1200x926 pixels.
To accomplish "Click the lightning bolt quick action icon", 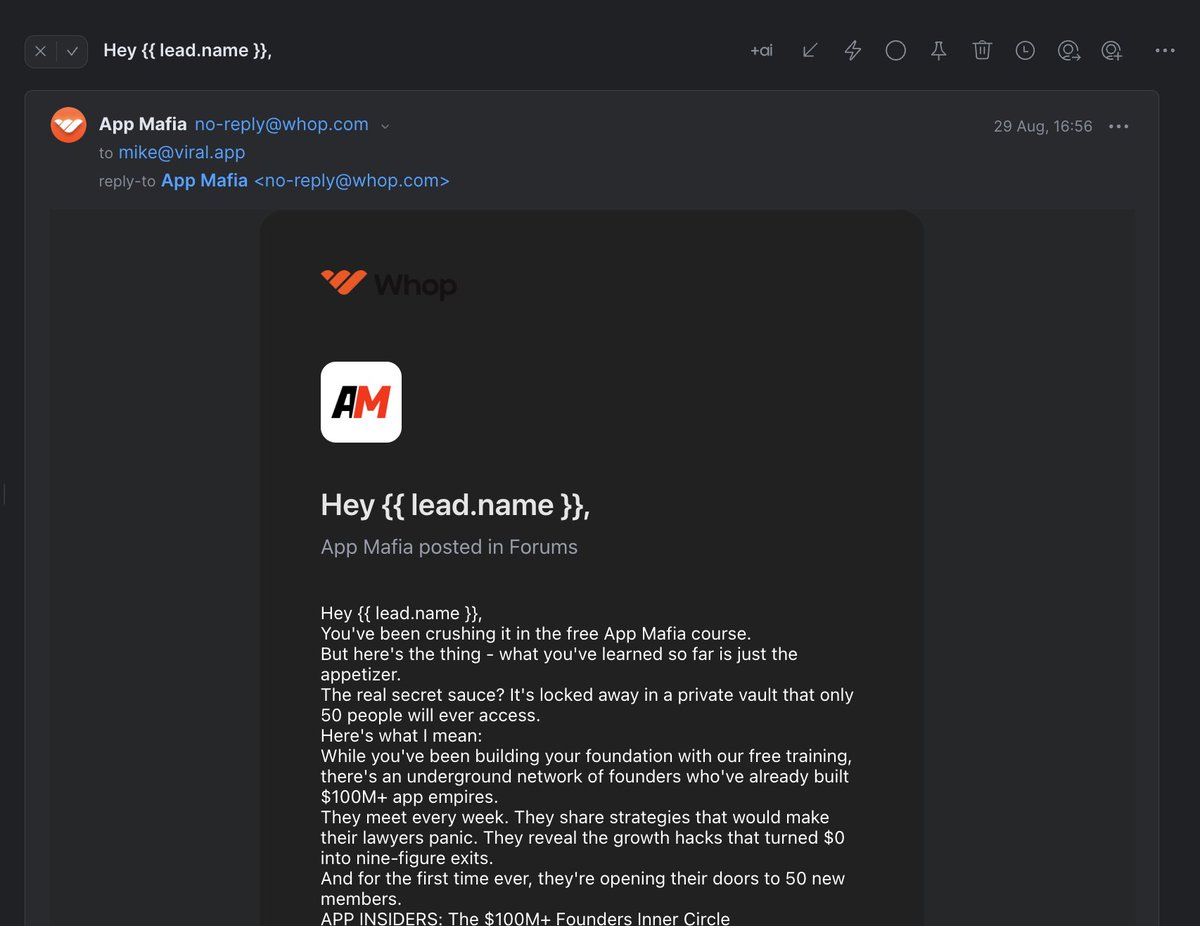I will coord(853,50).
